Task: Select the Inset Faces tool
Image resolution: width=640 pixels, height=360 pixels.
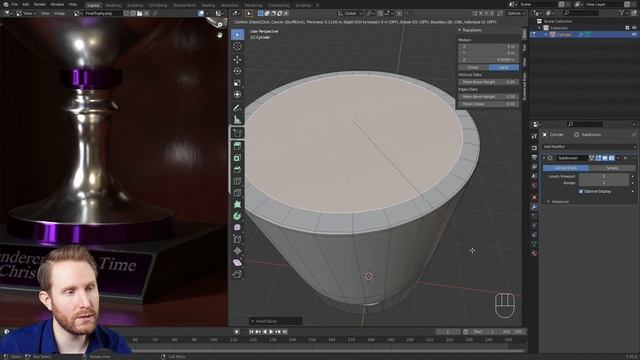Action: (x=237, y=158)
